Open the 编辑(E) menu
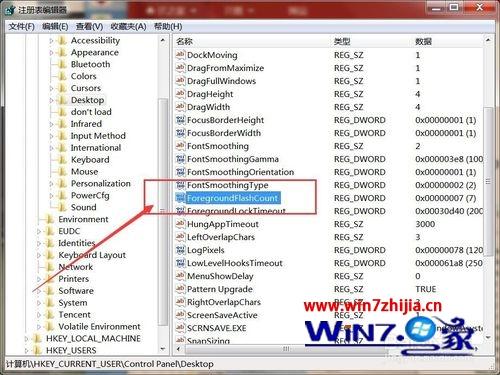Image resolution: width=500 pixels, height=375 pixels. coord(55,26)
